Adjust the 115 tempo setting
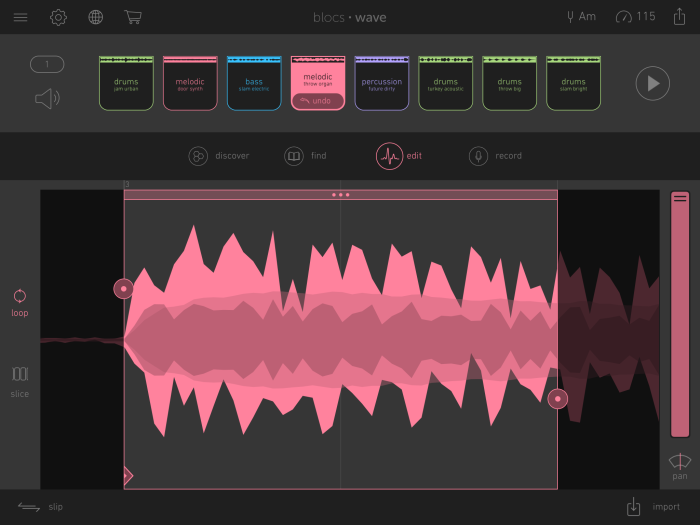 click(x=636, y=17)
